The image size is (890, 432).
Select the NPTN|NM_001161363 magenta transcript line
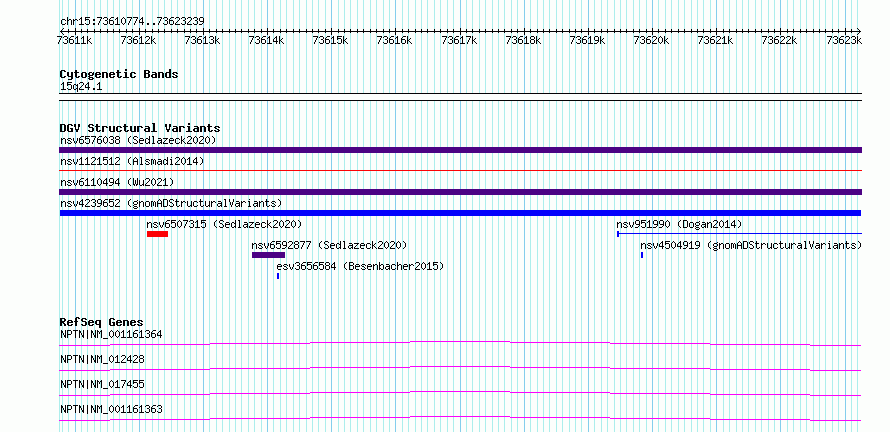coord(460,418)
